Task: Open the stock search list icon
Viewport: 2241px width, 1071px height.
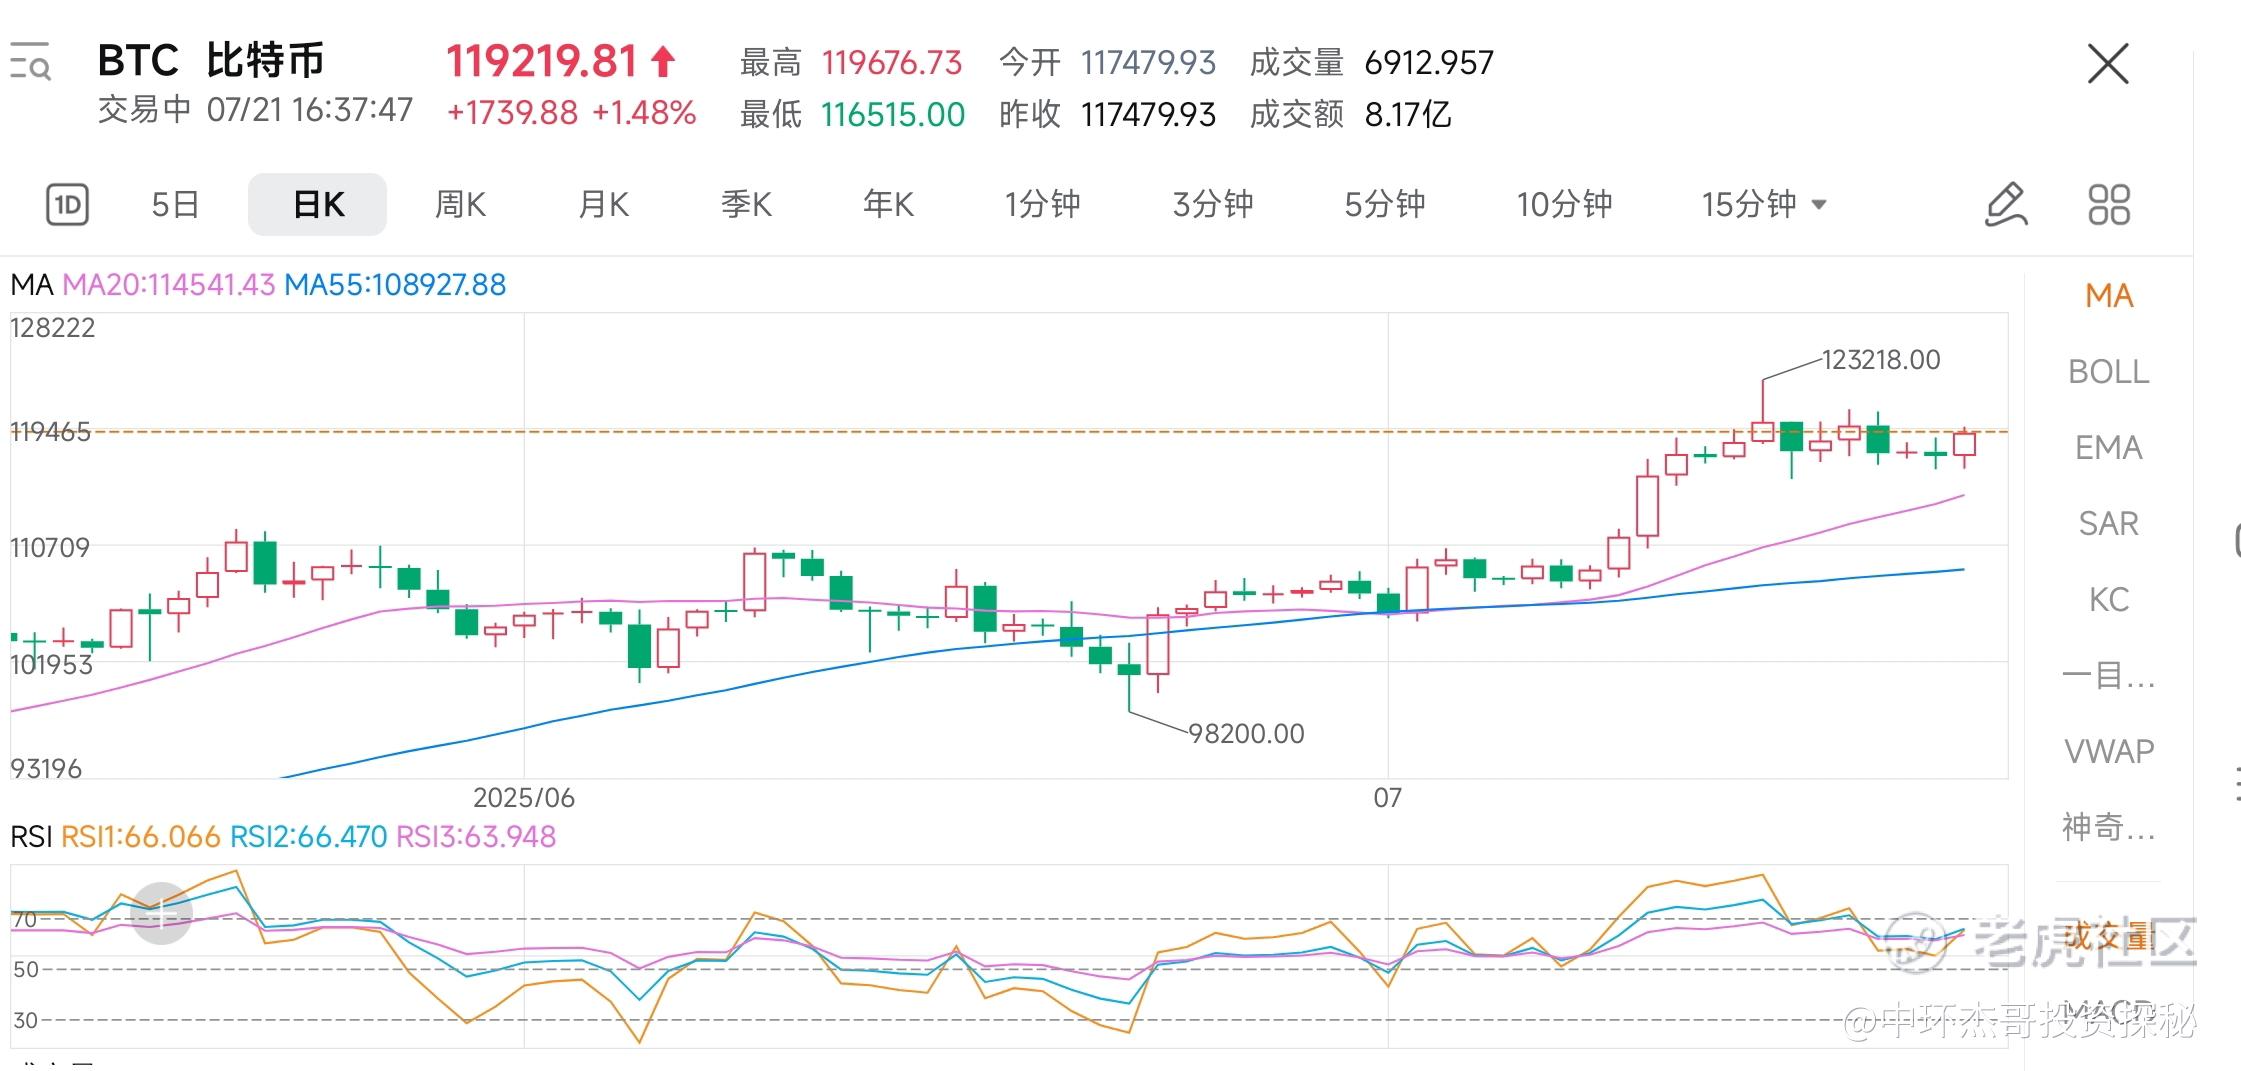Action: click(30, 61)
